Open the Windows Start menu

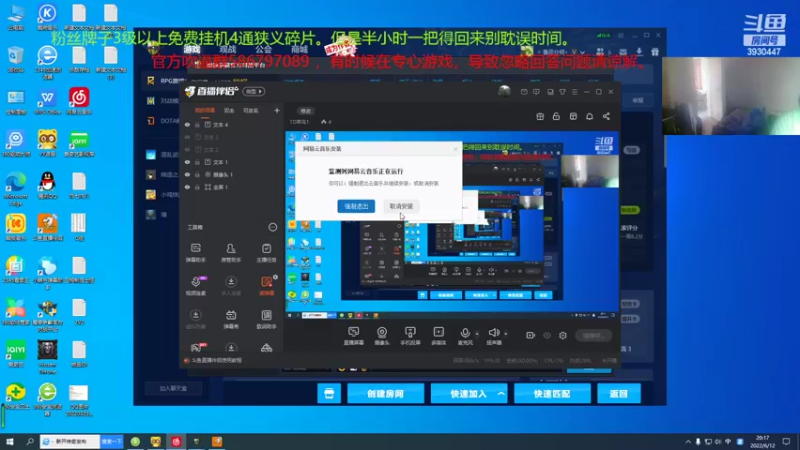(9, 441)
